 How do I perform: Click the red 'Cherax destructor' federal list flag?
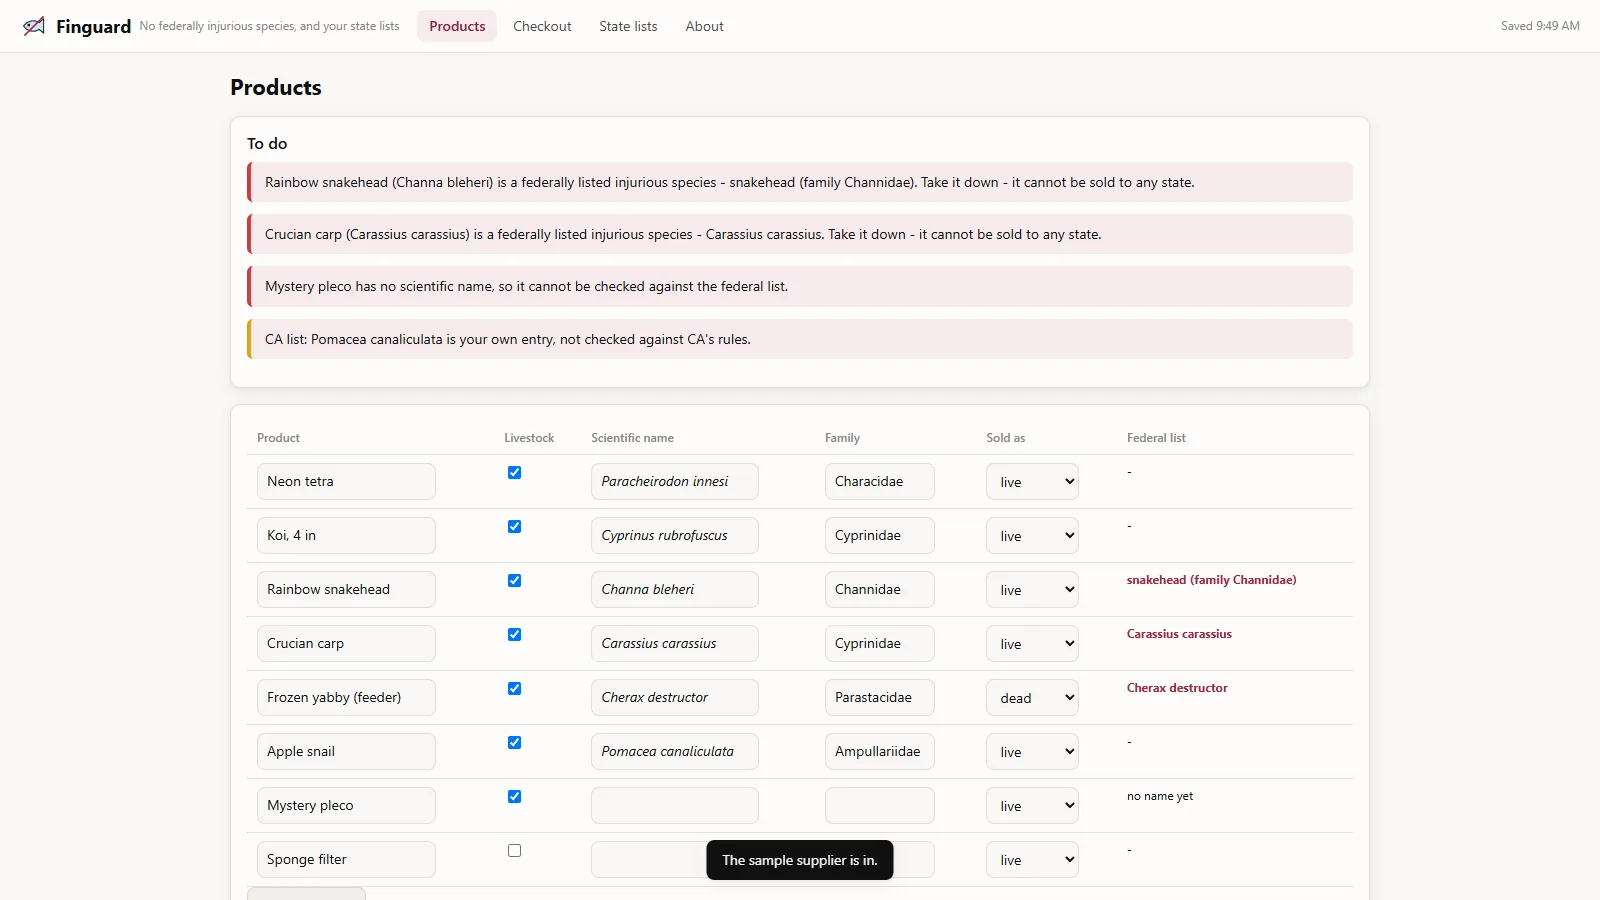click(x=1177, y=688)
